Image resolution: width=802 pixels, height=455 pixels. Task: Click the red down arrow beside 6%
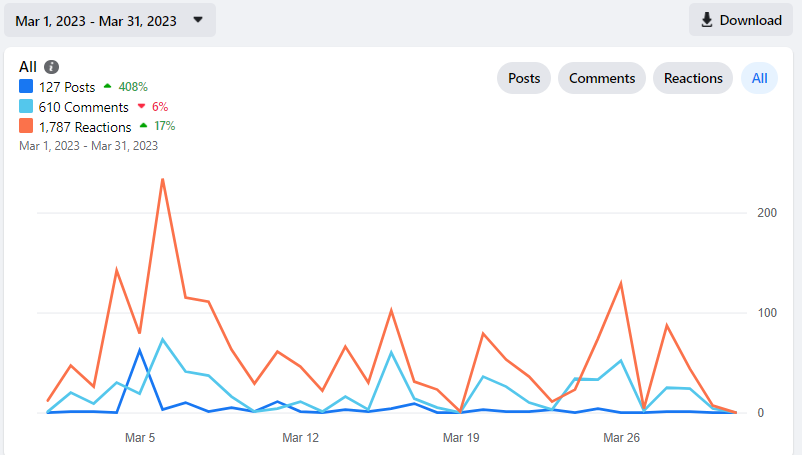[142, 106]
